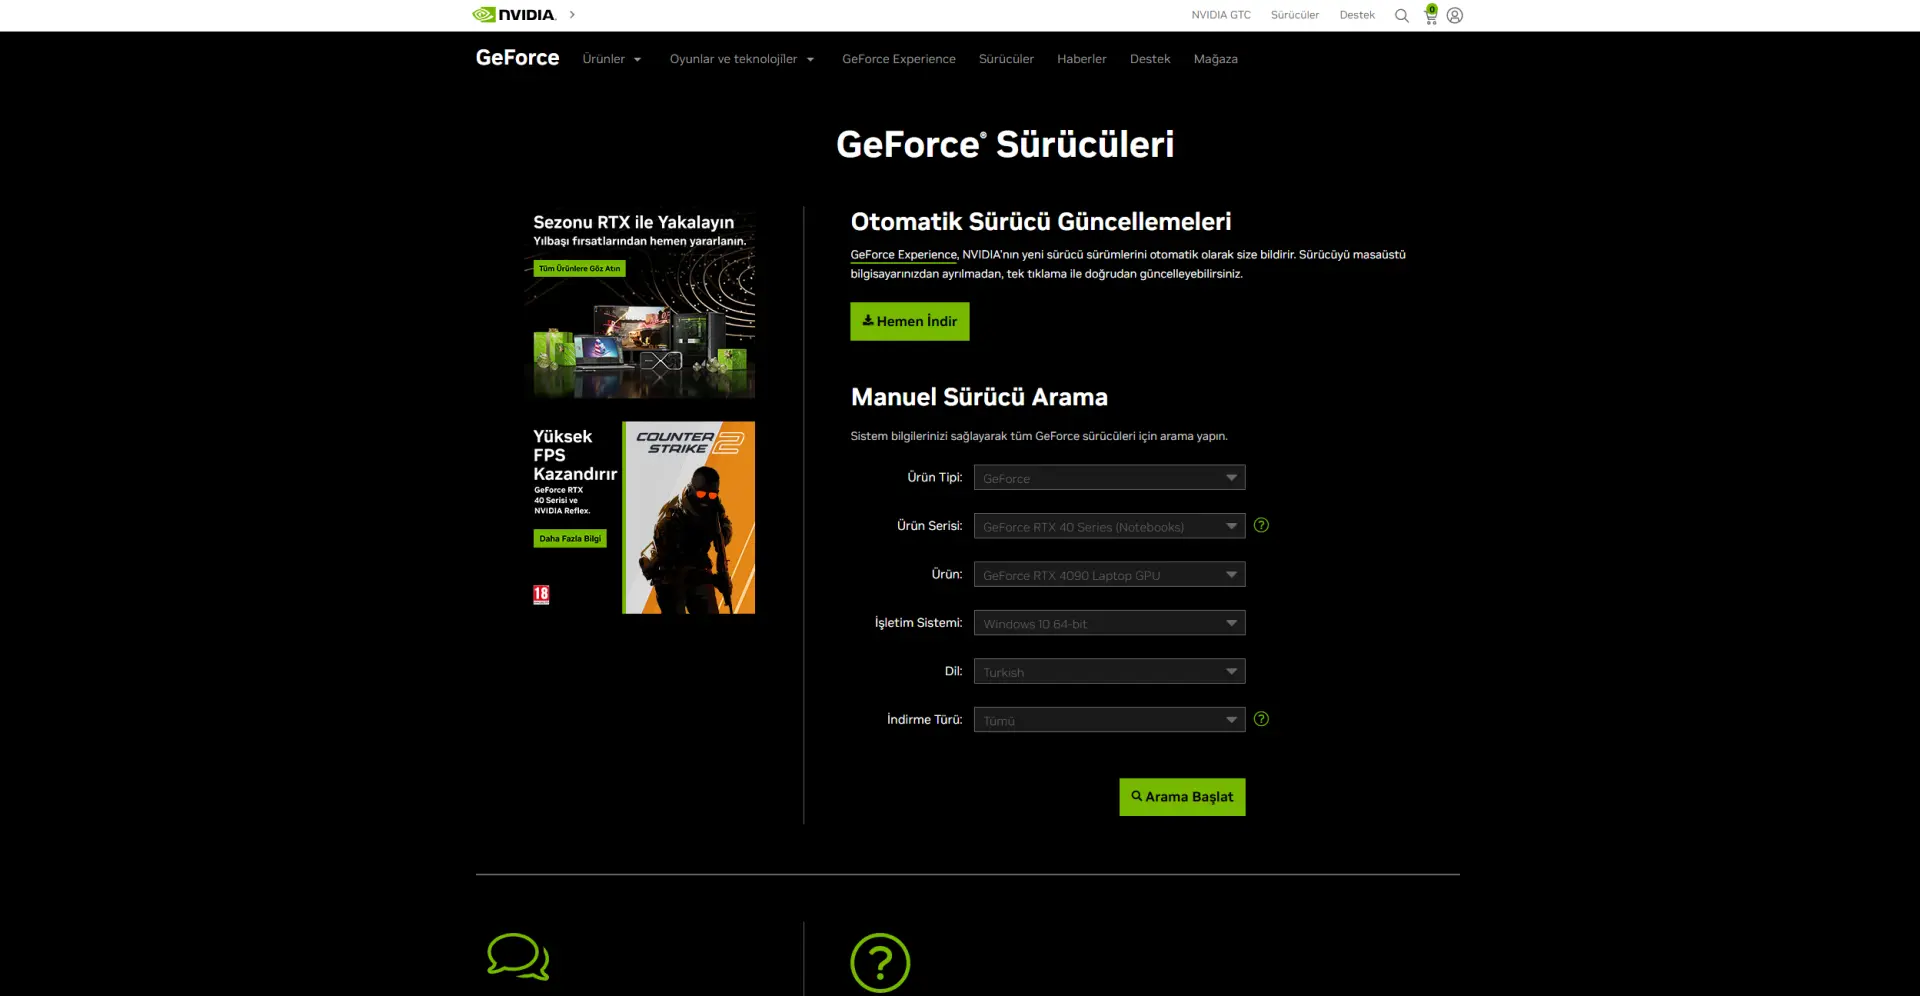1920x996 pixels.
Task: Expand the Oyunlar ve teknolojiler menu
Action: pyautogui.click(x=742, y=59)
